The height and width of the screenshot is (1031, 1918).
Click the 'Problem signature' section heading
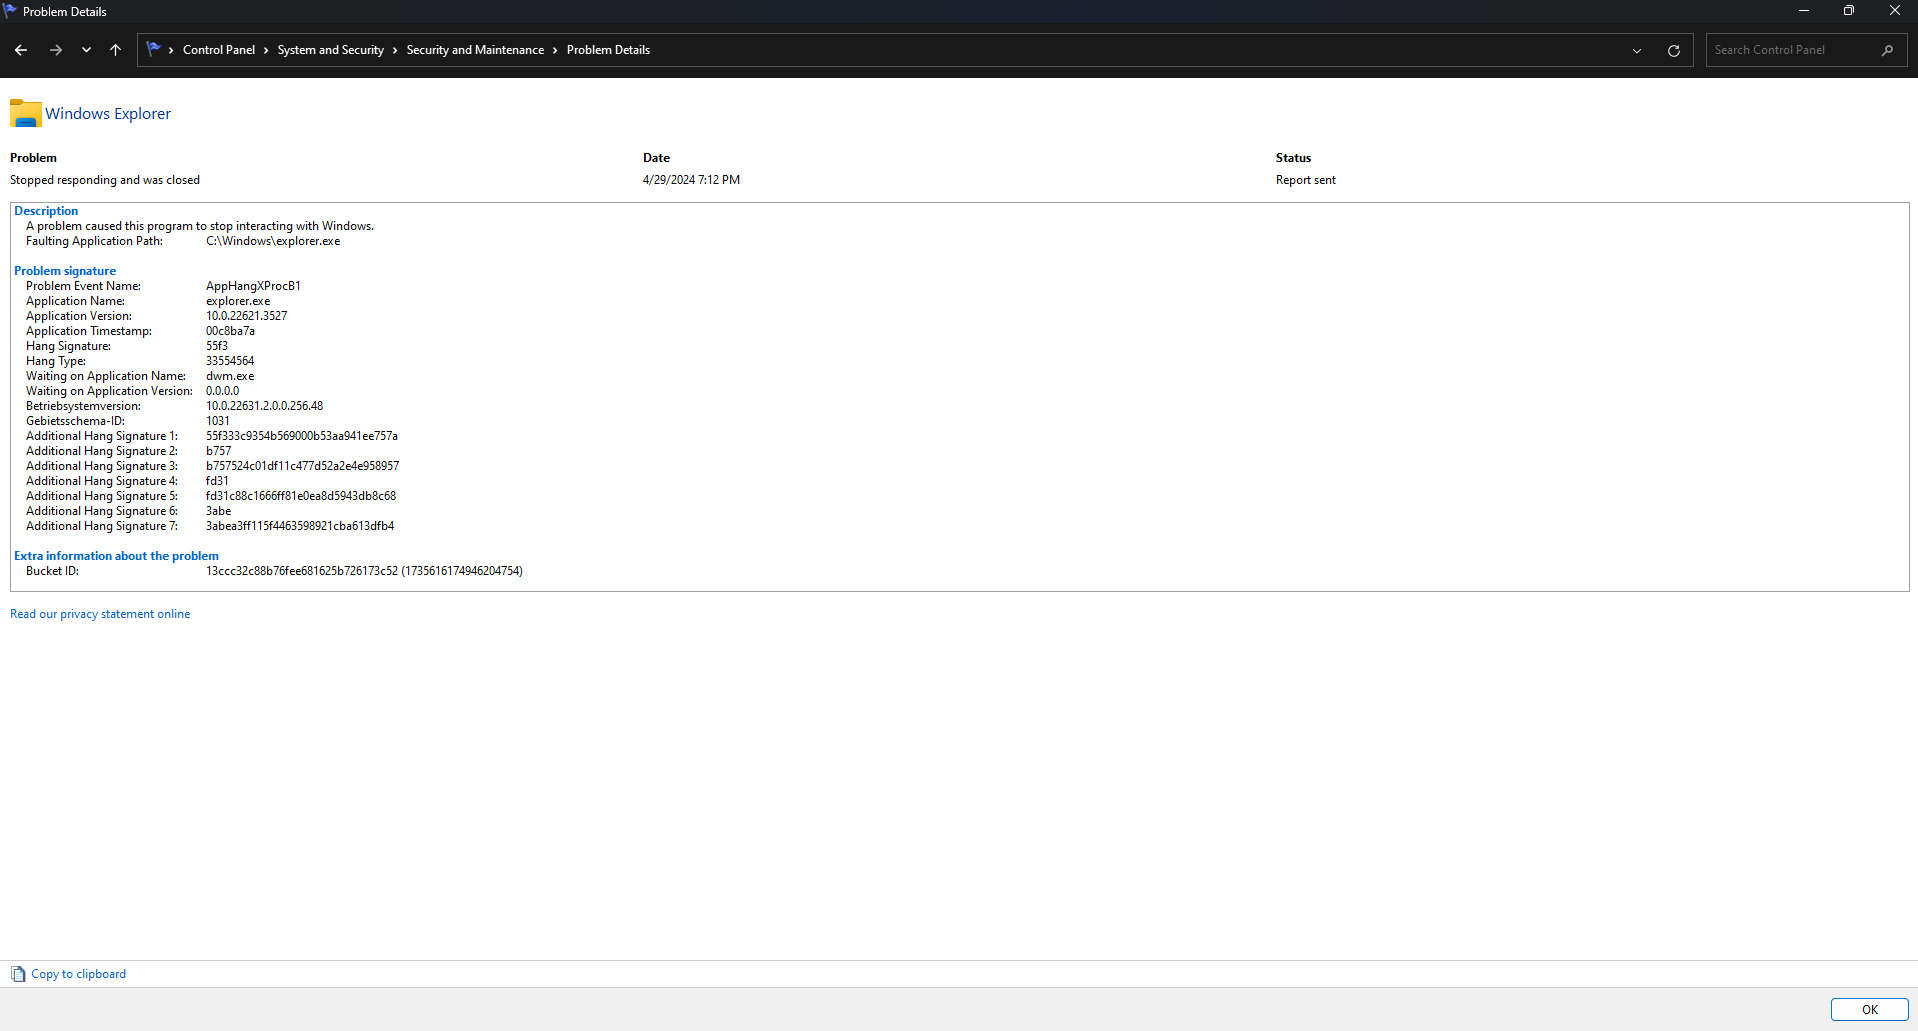(x=65, y=271)
